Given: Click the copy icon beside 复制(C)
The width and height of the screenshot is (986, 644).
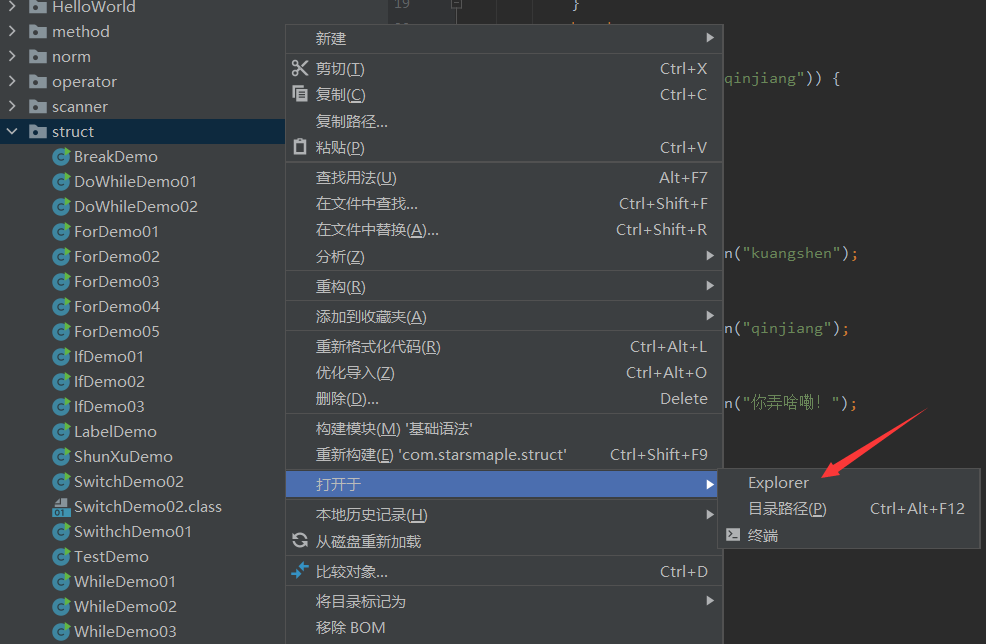Looking at the screenshot, I should [300, 94].
